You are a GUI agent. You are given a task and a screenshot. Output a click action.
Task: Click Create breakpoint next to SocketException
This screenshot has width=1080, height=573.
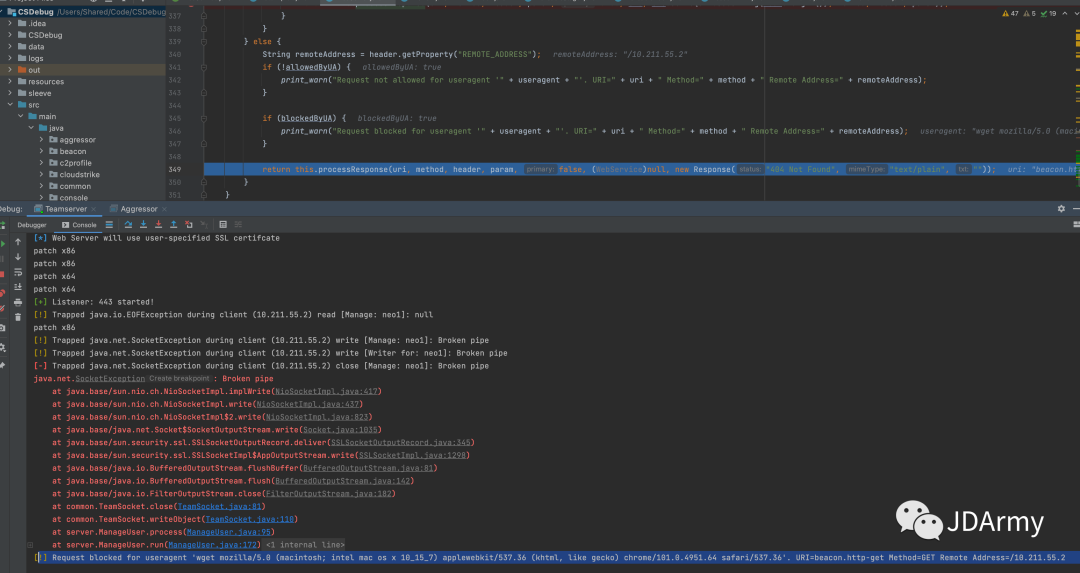pos(179,378)
